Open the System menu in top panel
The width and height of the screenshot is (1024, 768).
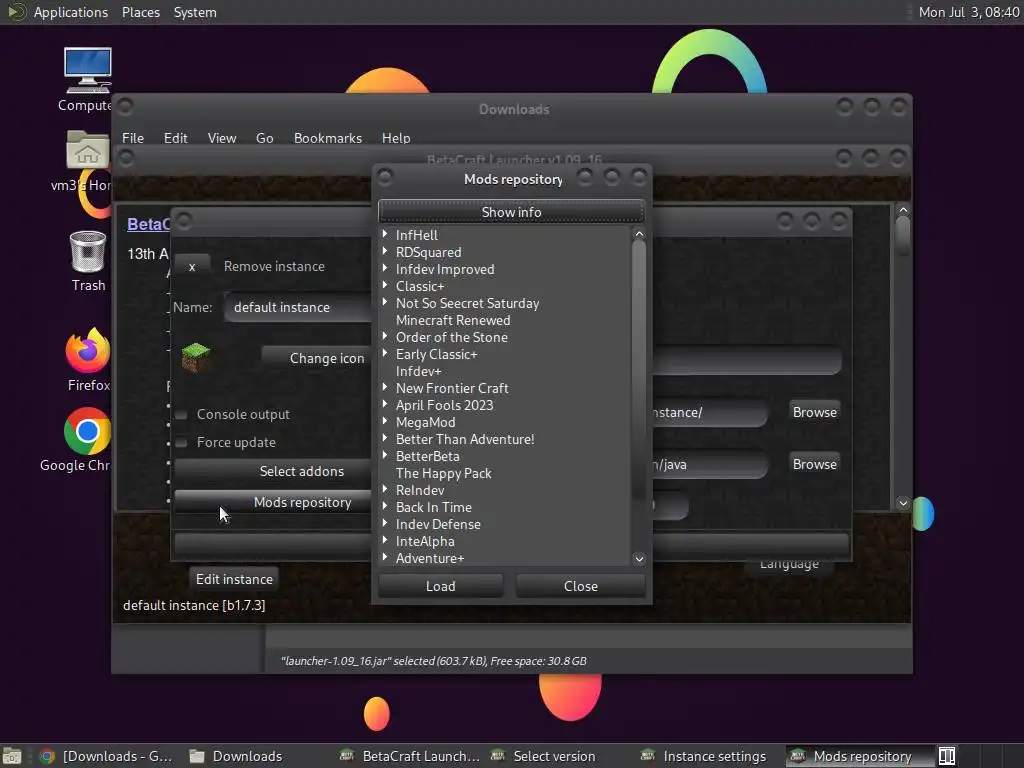coord(195,12)
